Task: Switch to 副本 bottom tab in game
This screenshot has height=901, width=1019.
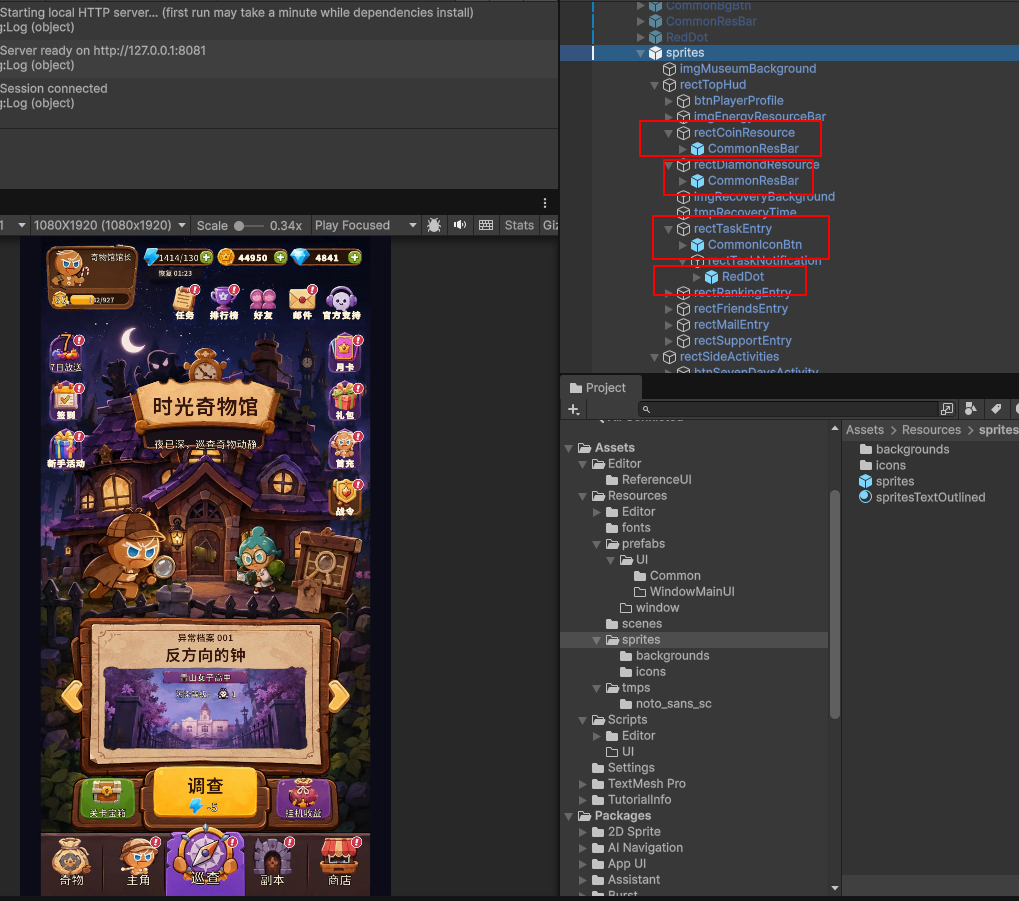Action: [x=272, y=862]
